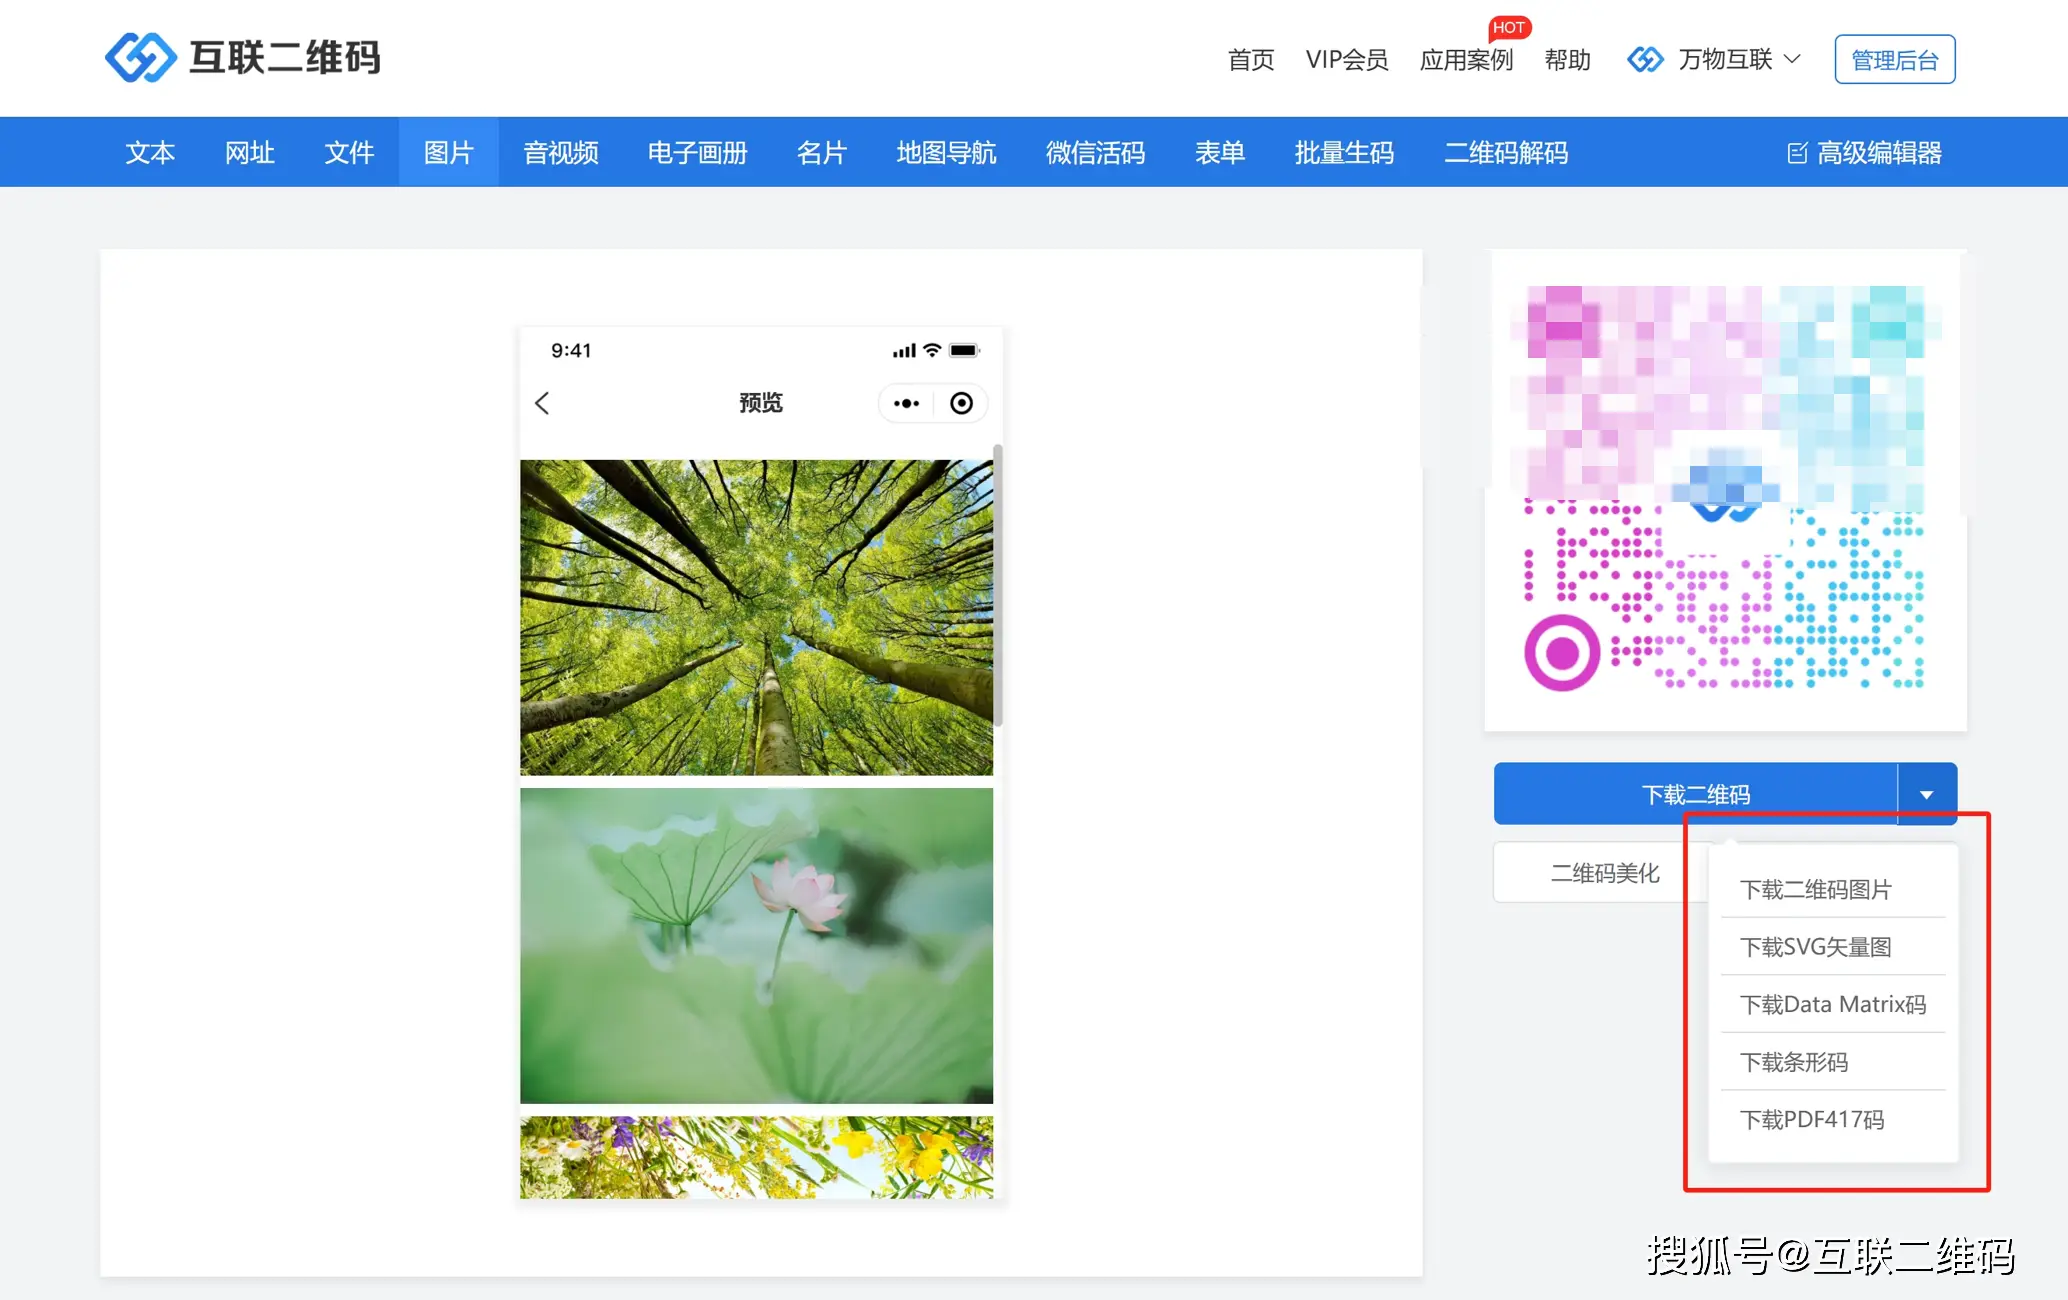Open the 首页 home link
Viewport: 2068px width, 1300px height.
point(1251,60)
